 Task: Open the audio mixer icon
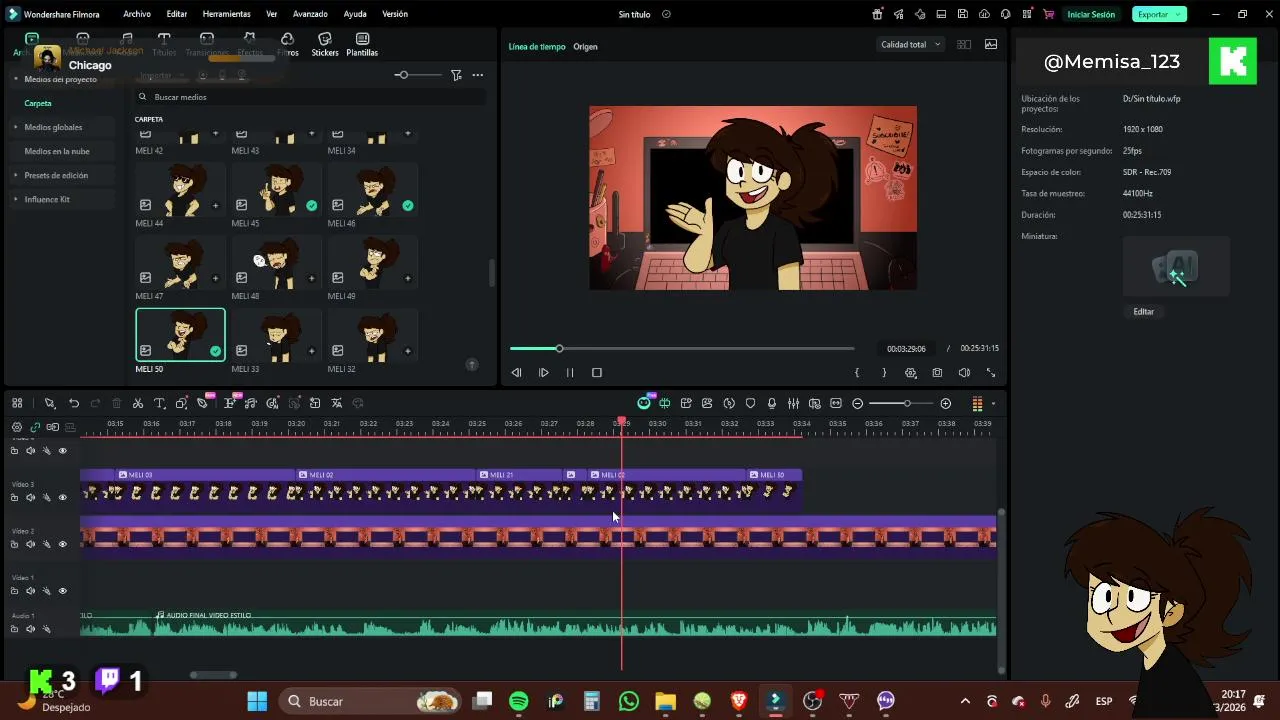(x=793, y=403)
